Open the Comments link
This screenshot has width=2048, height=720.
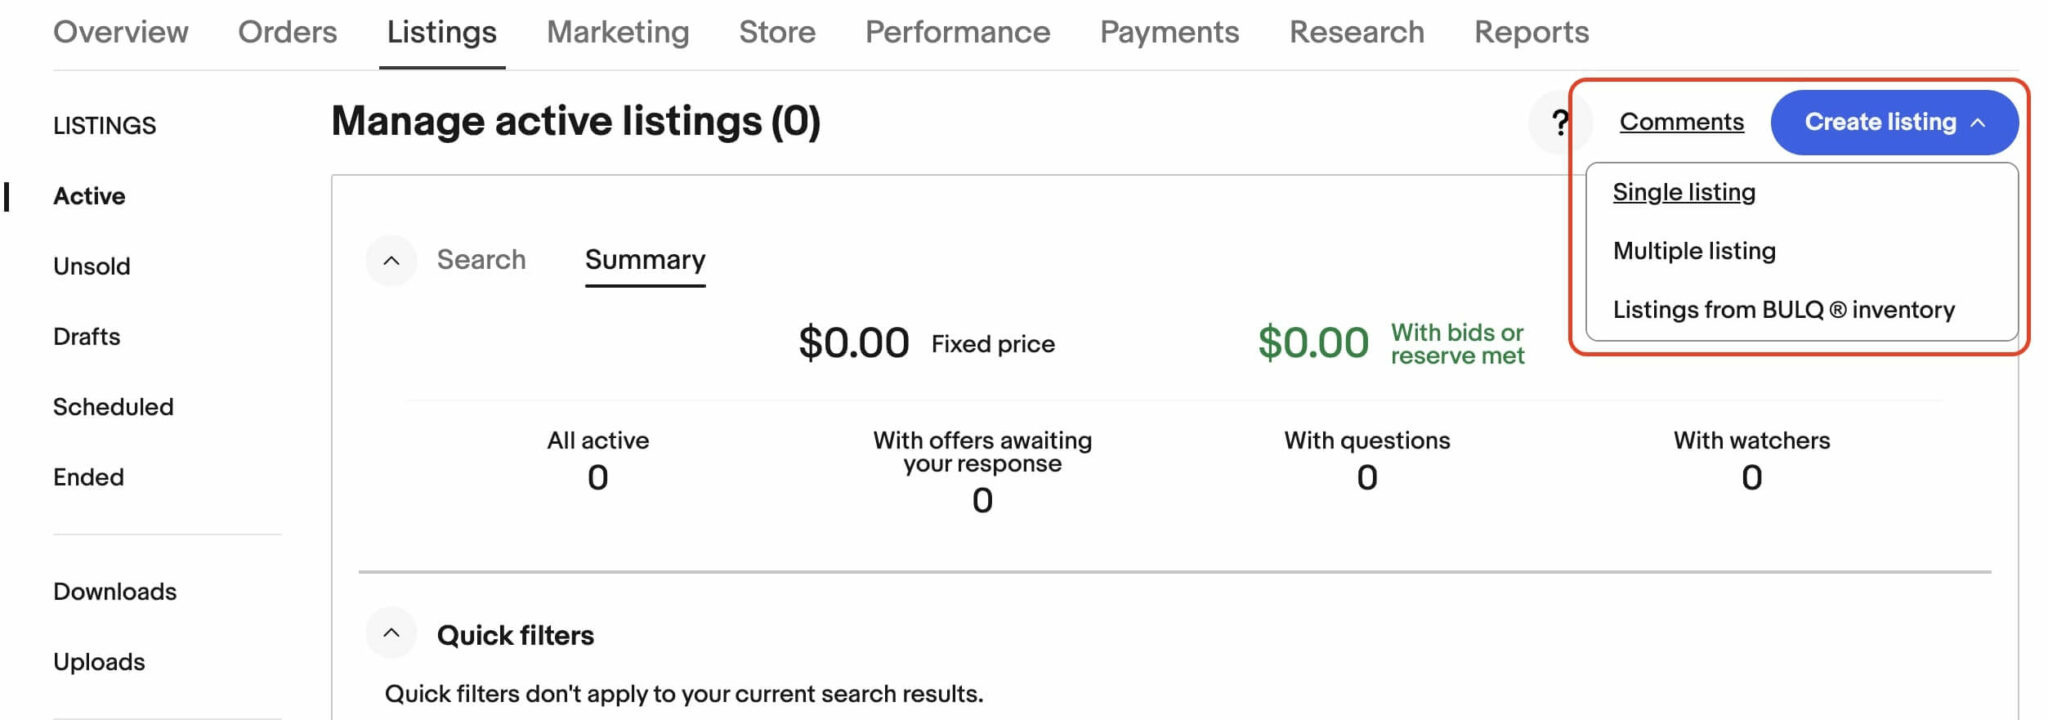pos(1681,122)
